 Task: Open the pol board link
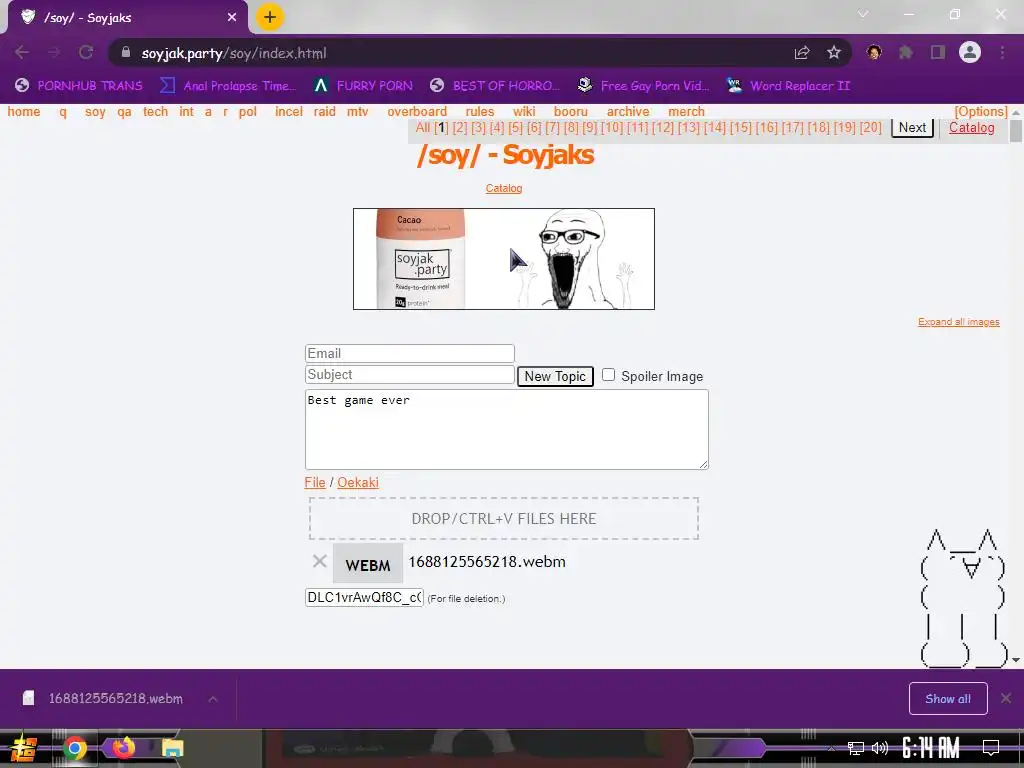pyautogui.click(x=248, y=112)
